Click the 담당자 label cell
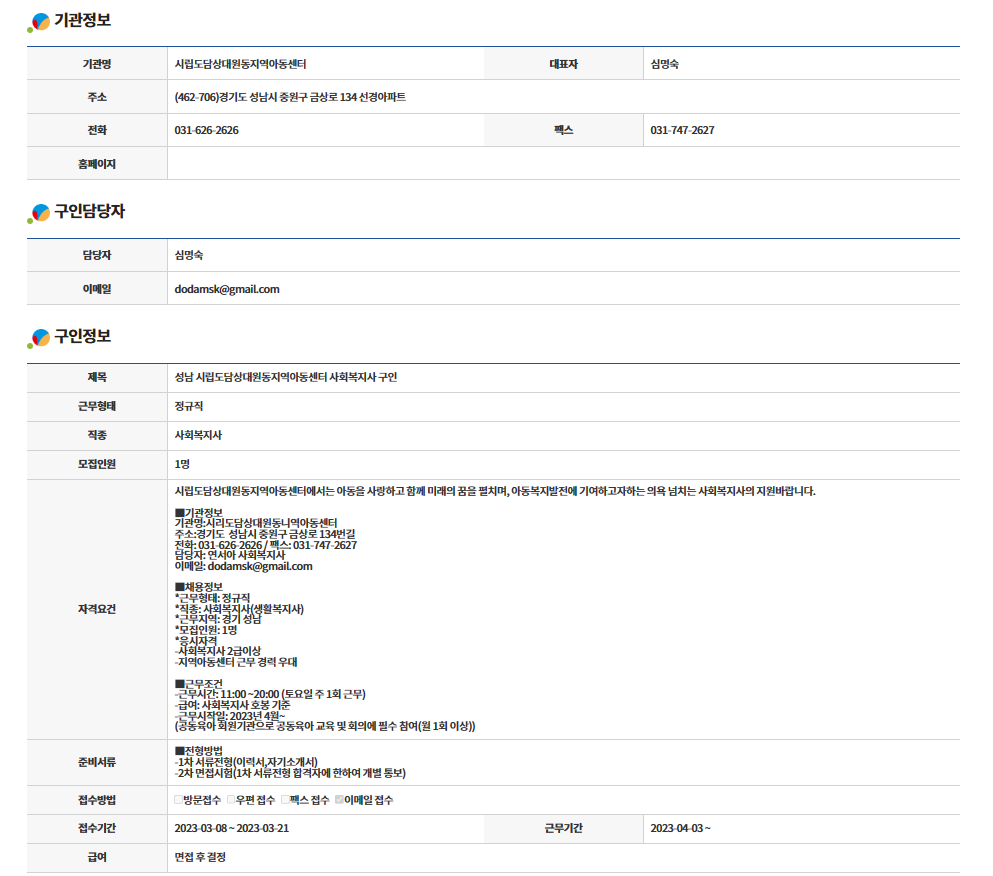 (97, 255)
